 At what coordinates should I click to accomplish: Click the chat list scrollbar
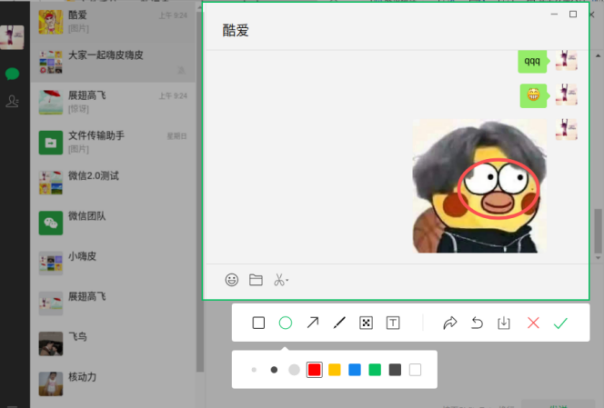[200, 193]
